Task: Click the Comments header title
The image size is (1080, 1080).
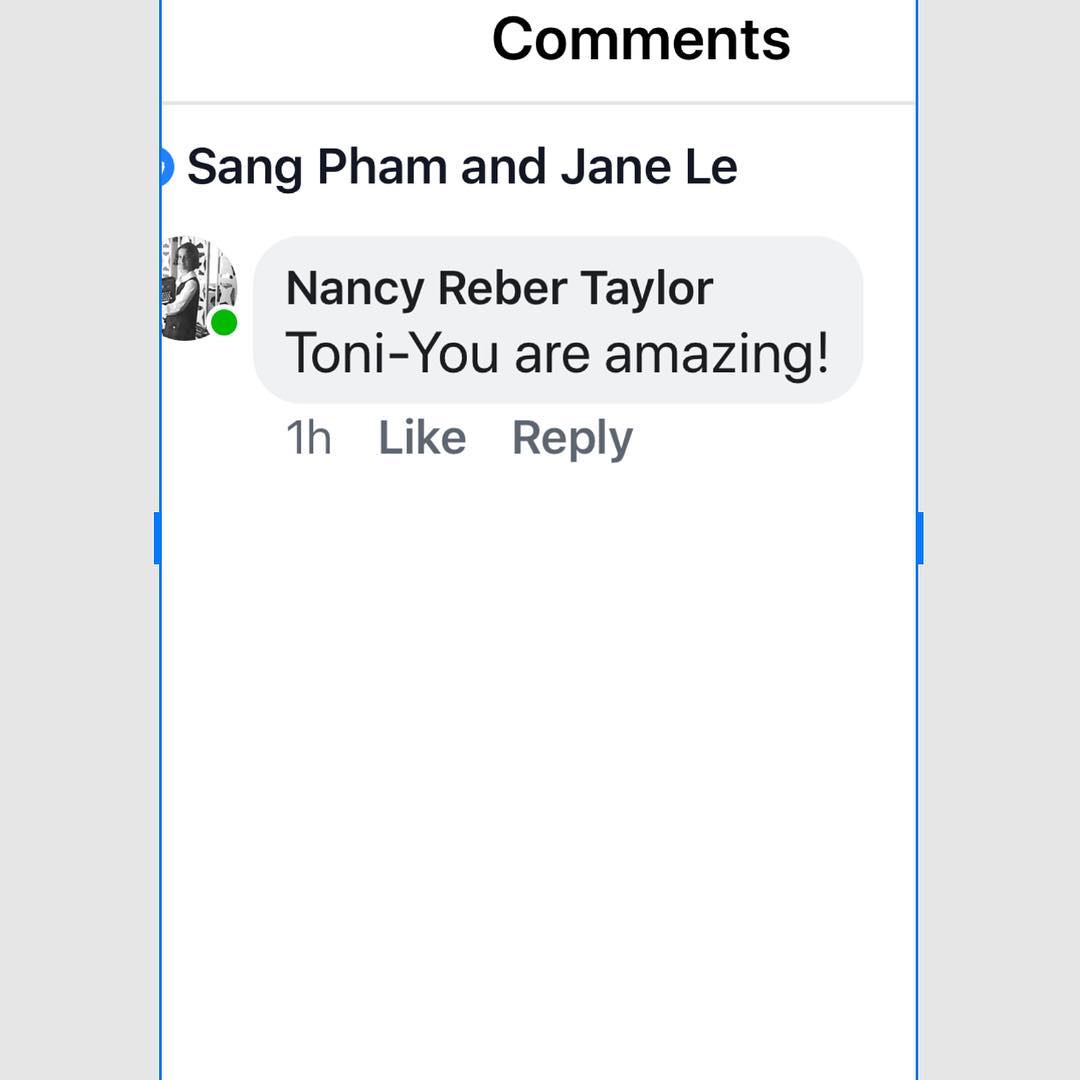Action: coord(641,39)
